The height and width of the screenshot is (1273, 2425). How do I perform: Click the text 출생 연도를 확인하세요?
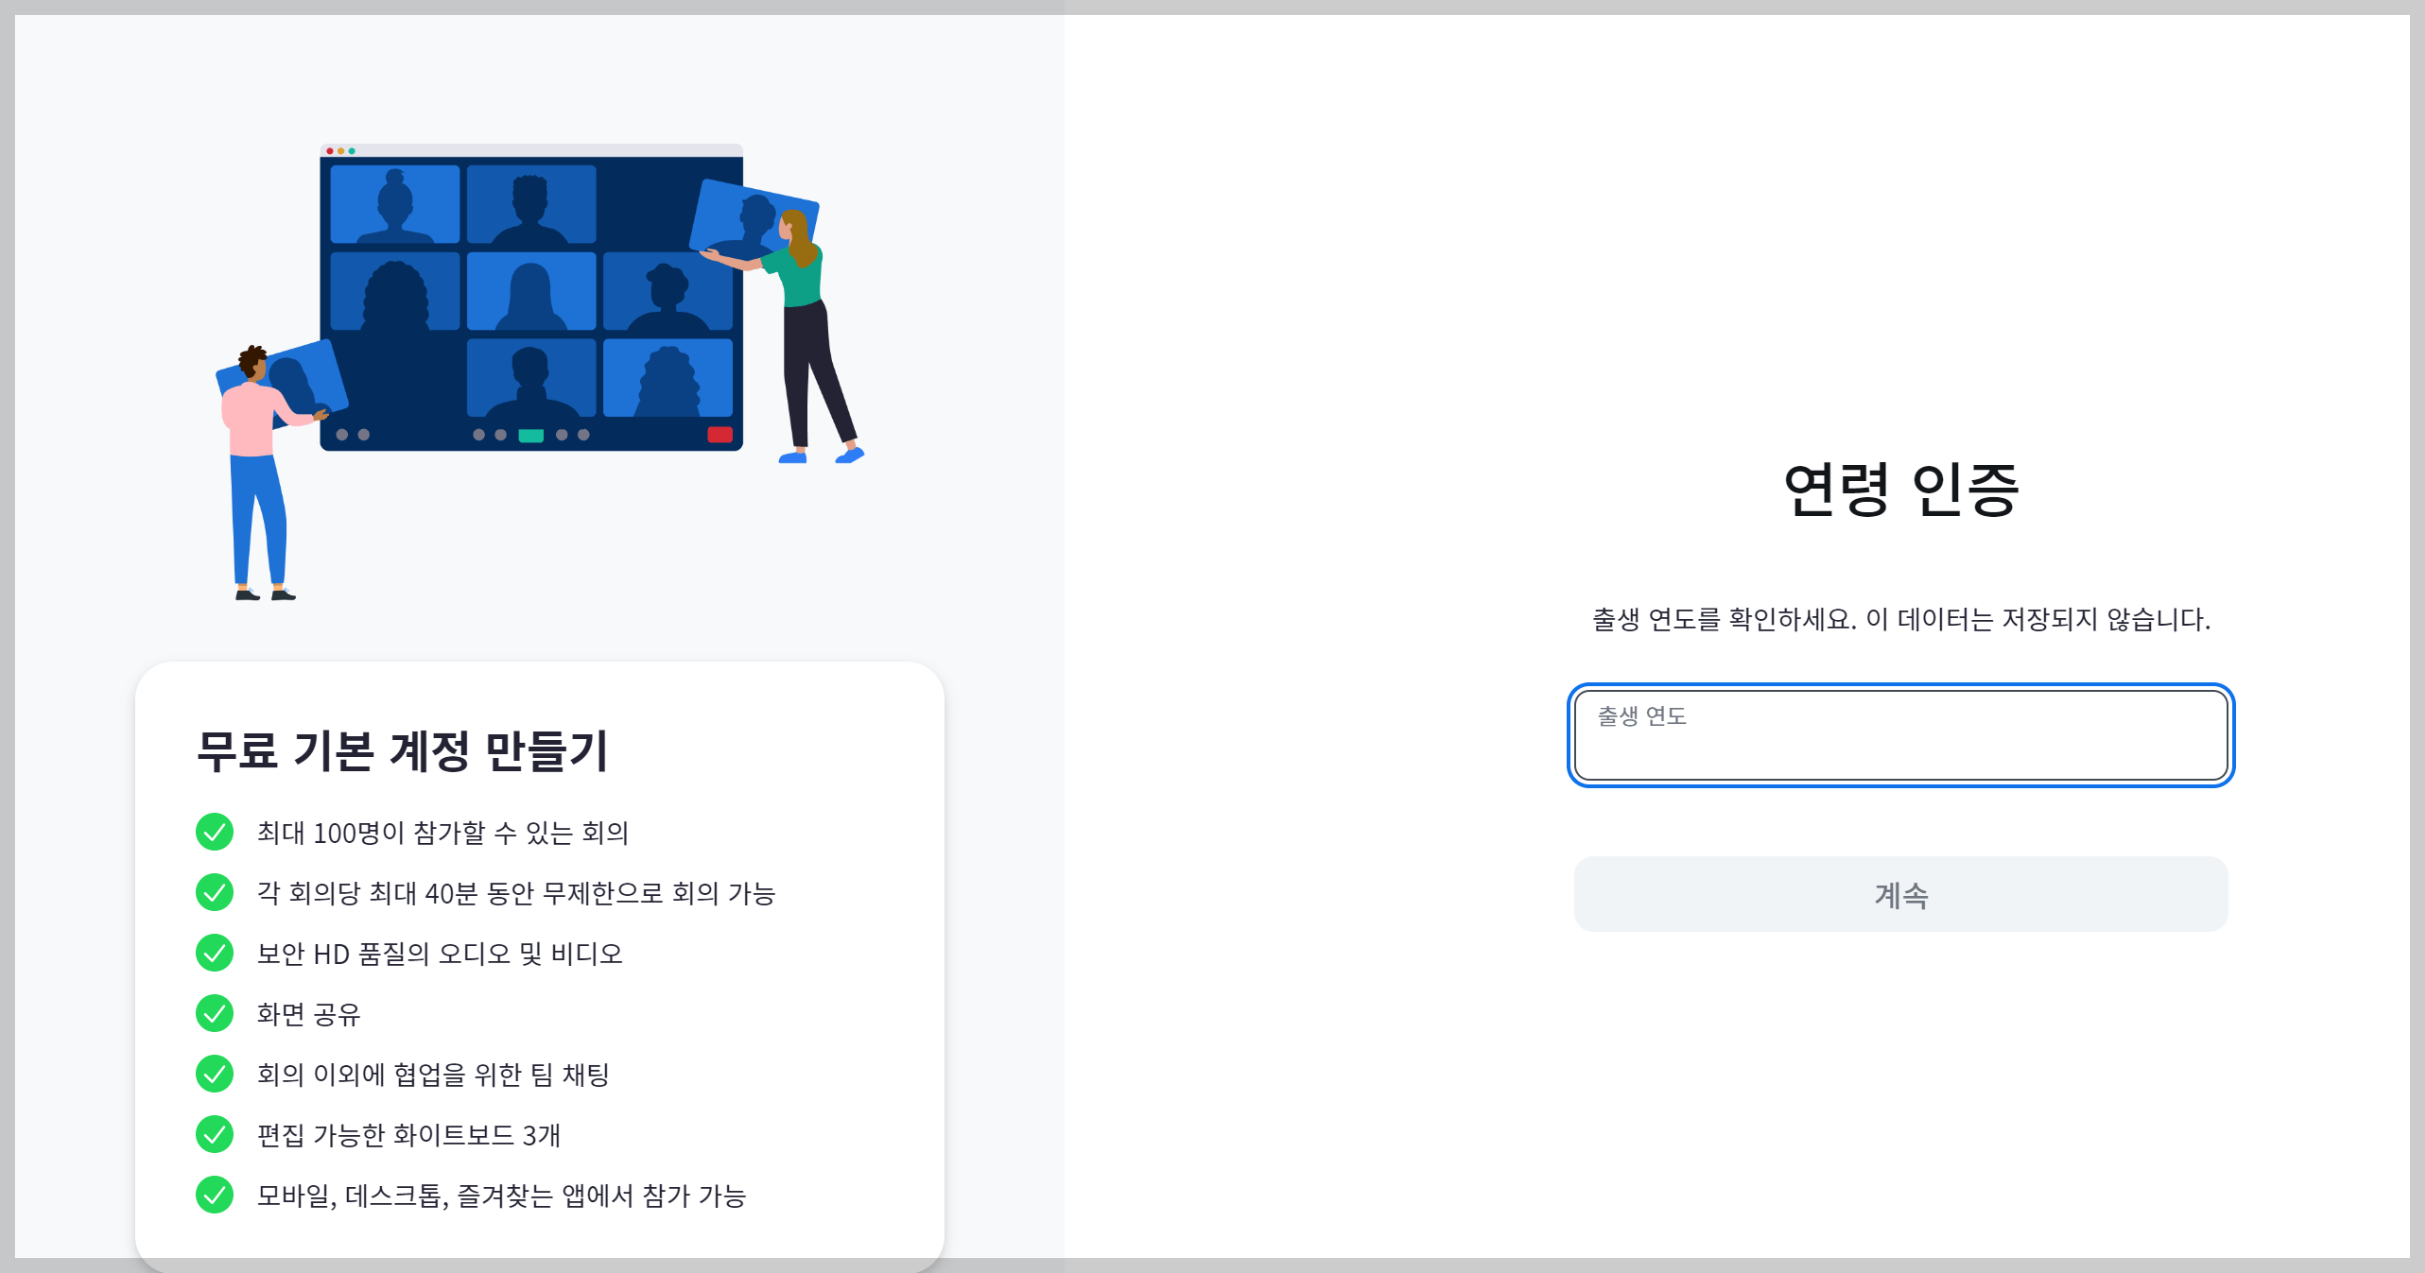(1724, 620)
